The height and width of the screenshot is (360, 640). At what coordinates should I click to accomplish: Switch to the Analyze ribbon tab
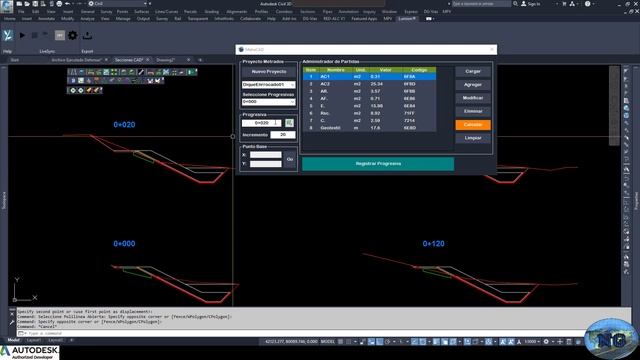pos(87,19)
